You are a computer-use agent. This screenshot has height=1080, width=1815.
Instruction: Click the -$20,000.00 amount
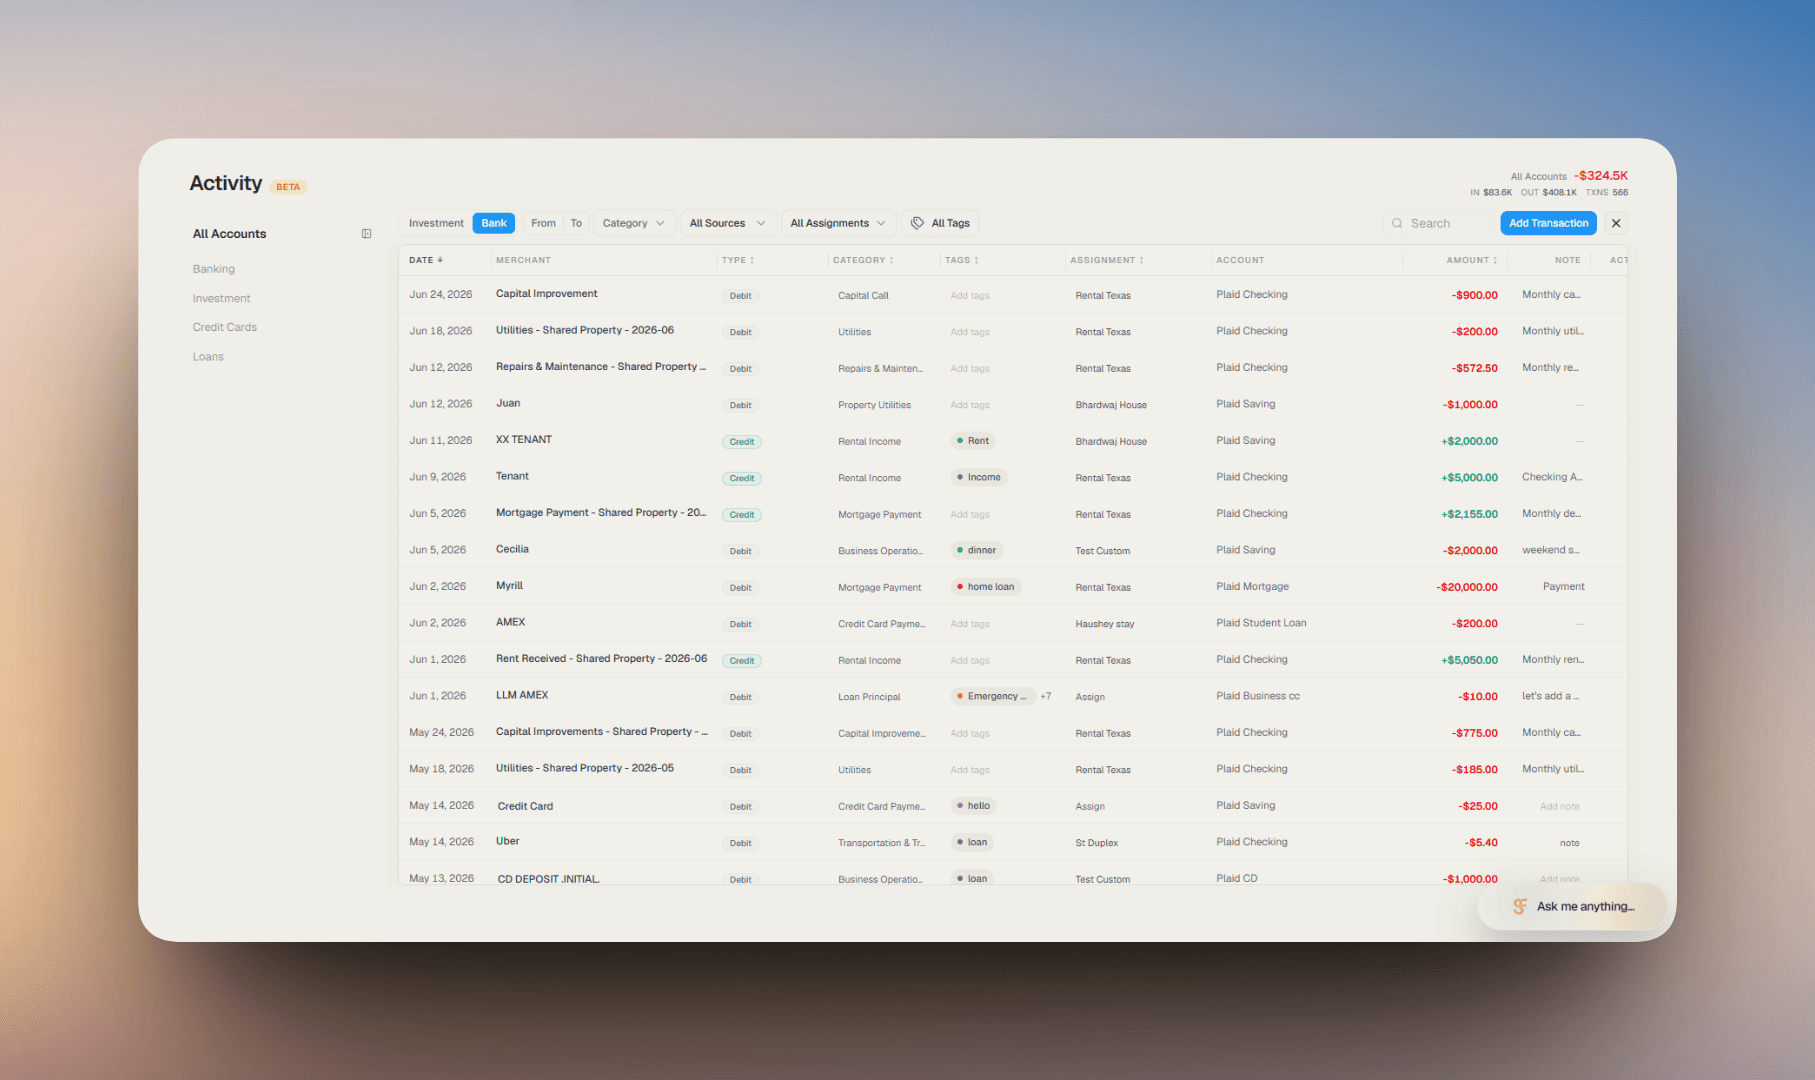pos(1467,587)
